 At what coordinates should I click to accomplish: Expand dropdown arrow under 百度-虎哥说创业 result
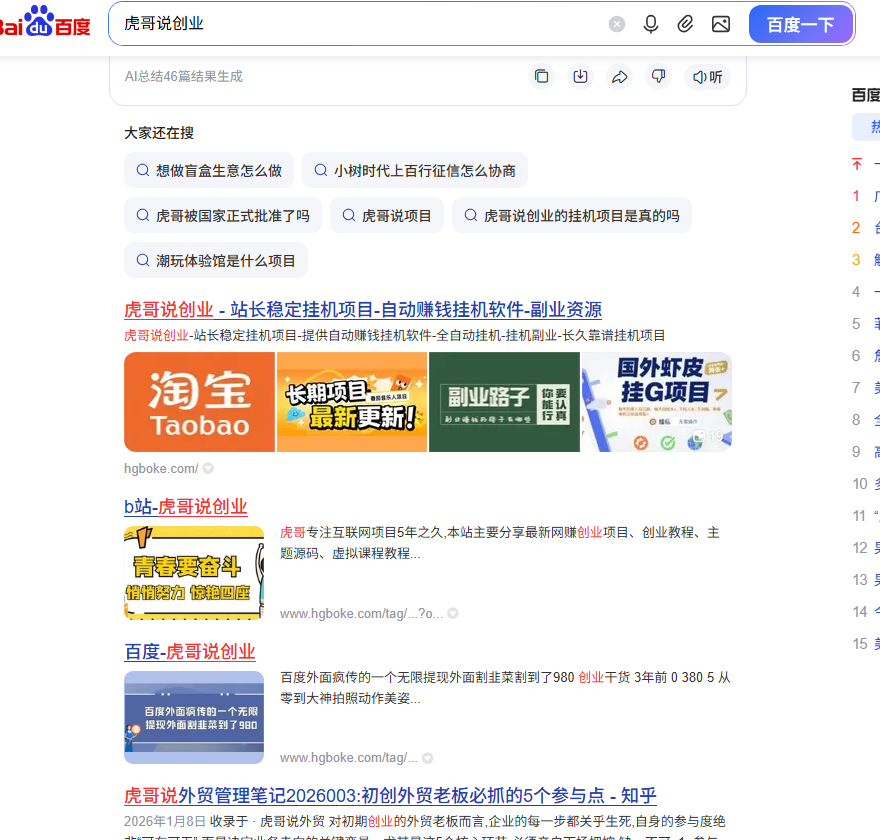tap(428, 758)
